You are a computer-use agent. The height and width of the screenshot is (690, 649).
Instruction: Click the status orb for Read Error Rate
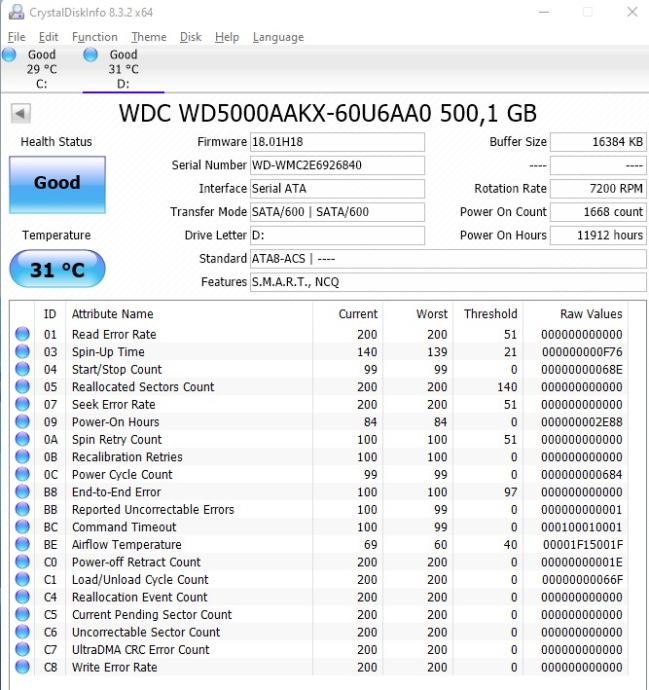[x=22, y=334]
